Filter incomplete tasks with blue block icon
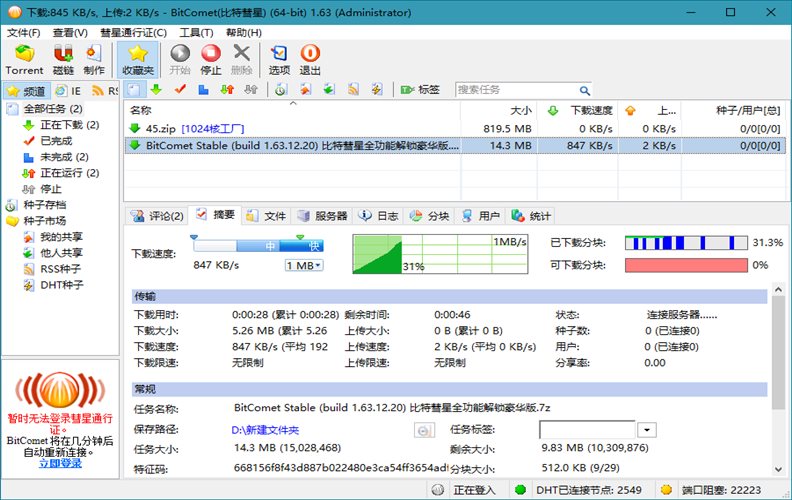 [203, 90]
